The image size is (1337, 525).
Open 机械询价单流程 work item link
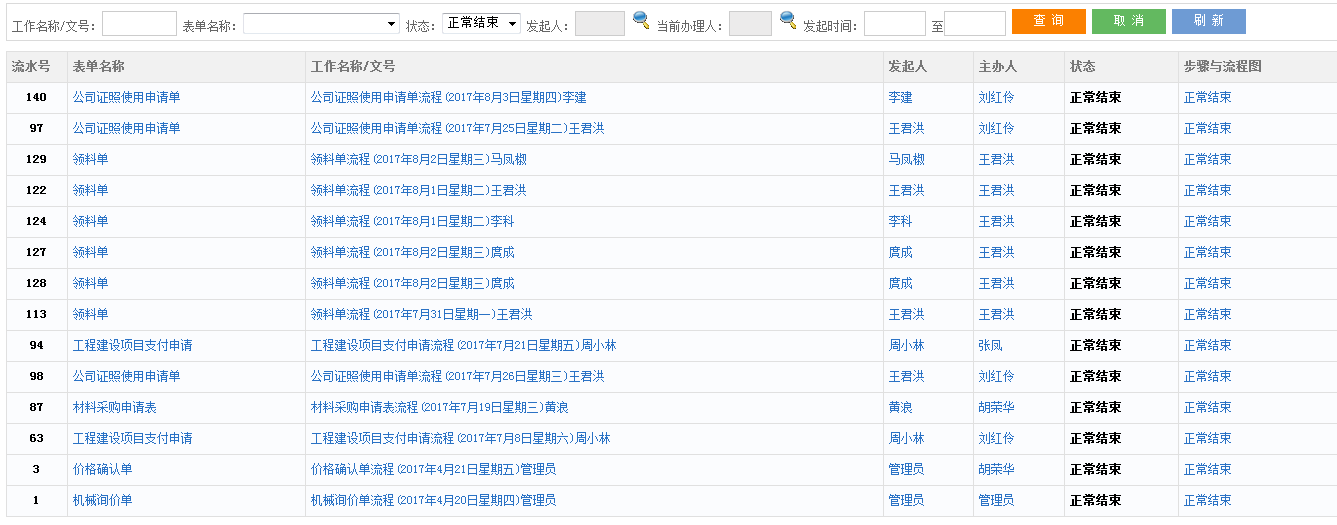[x=433, y=501]
